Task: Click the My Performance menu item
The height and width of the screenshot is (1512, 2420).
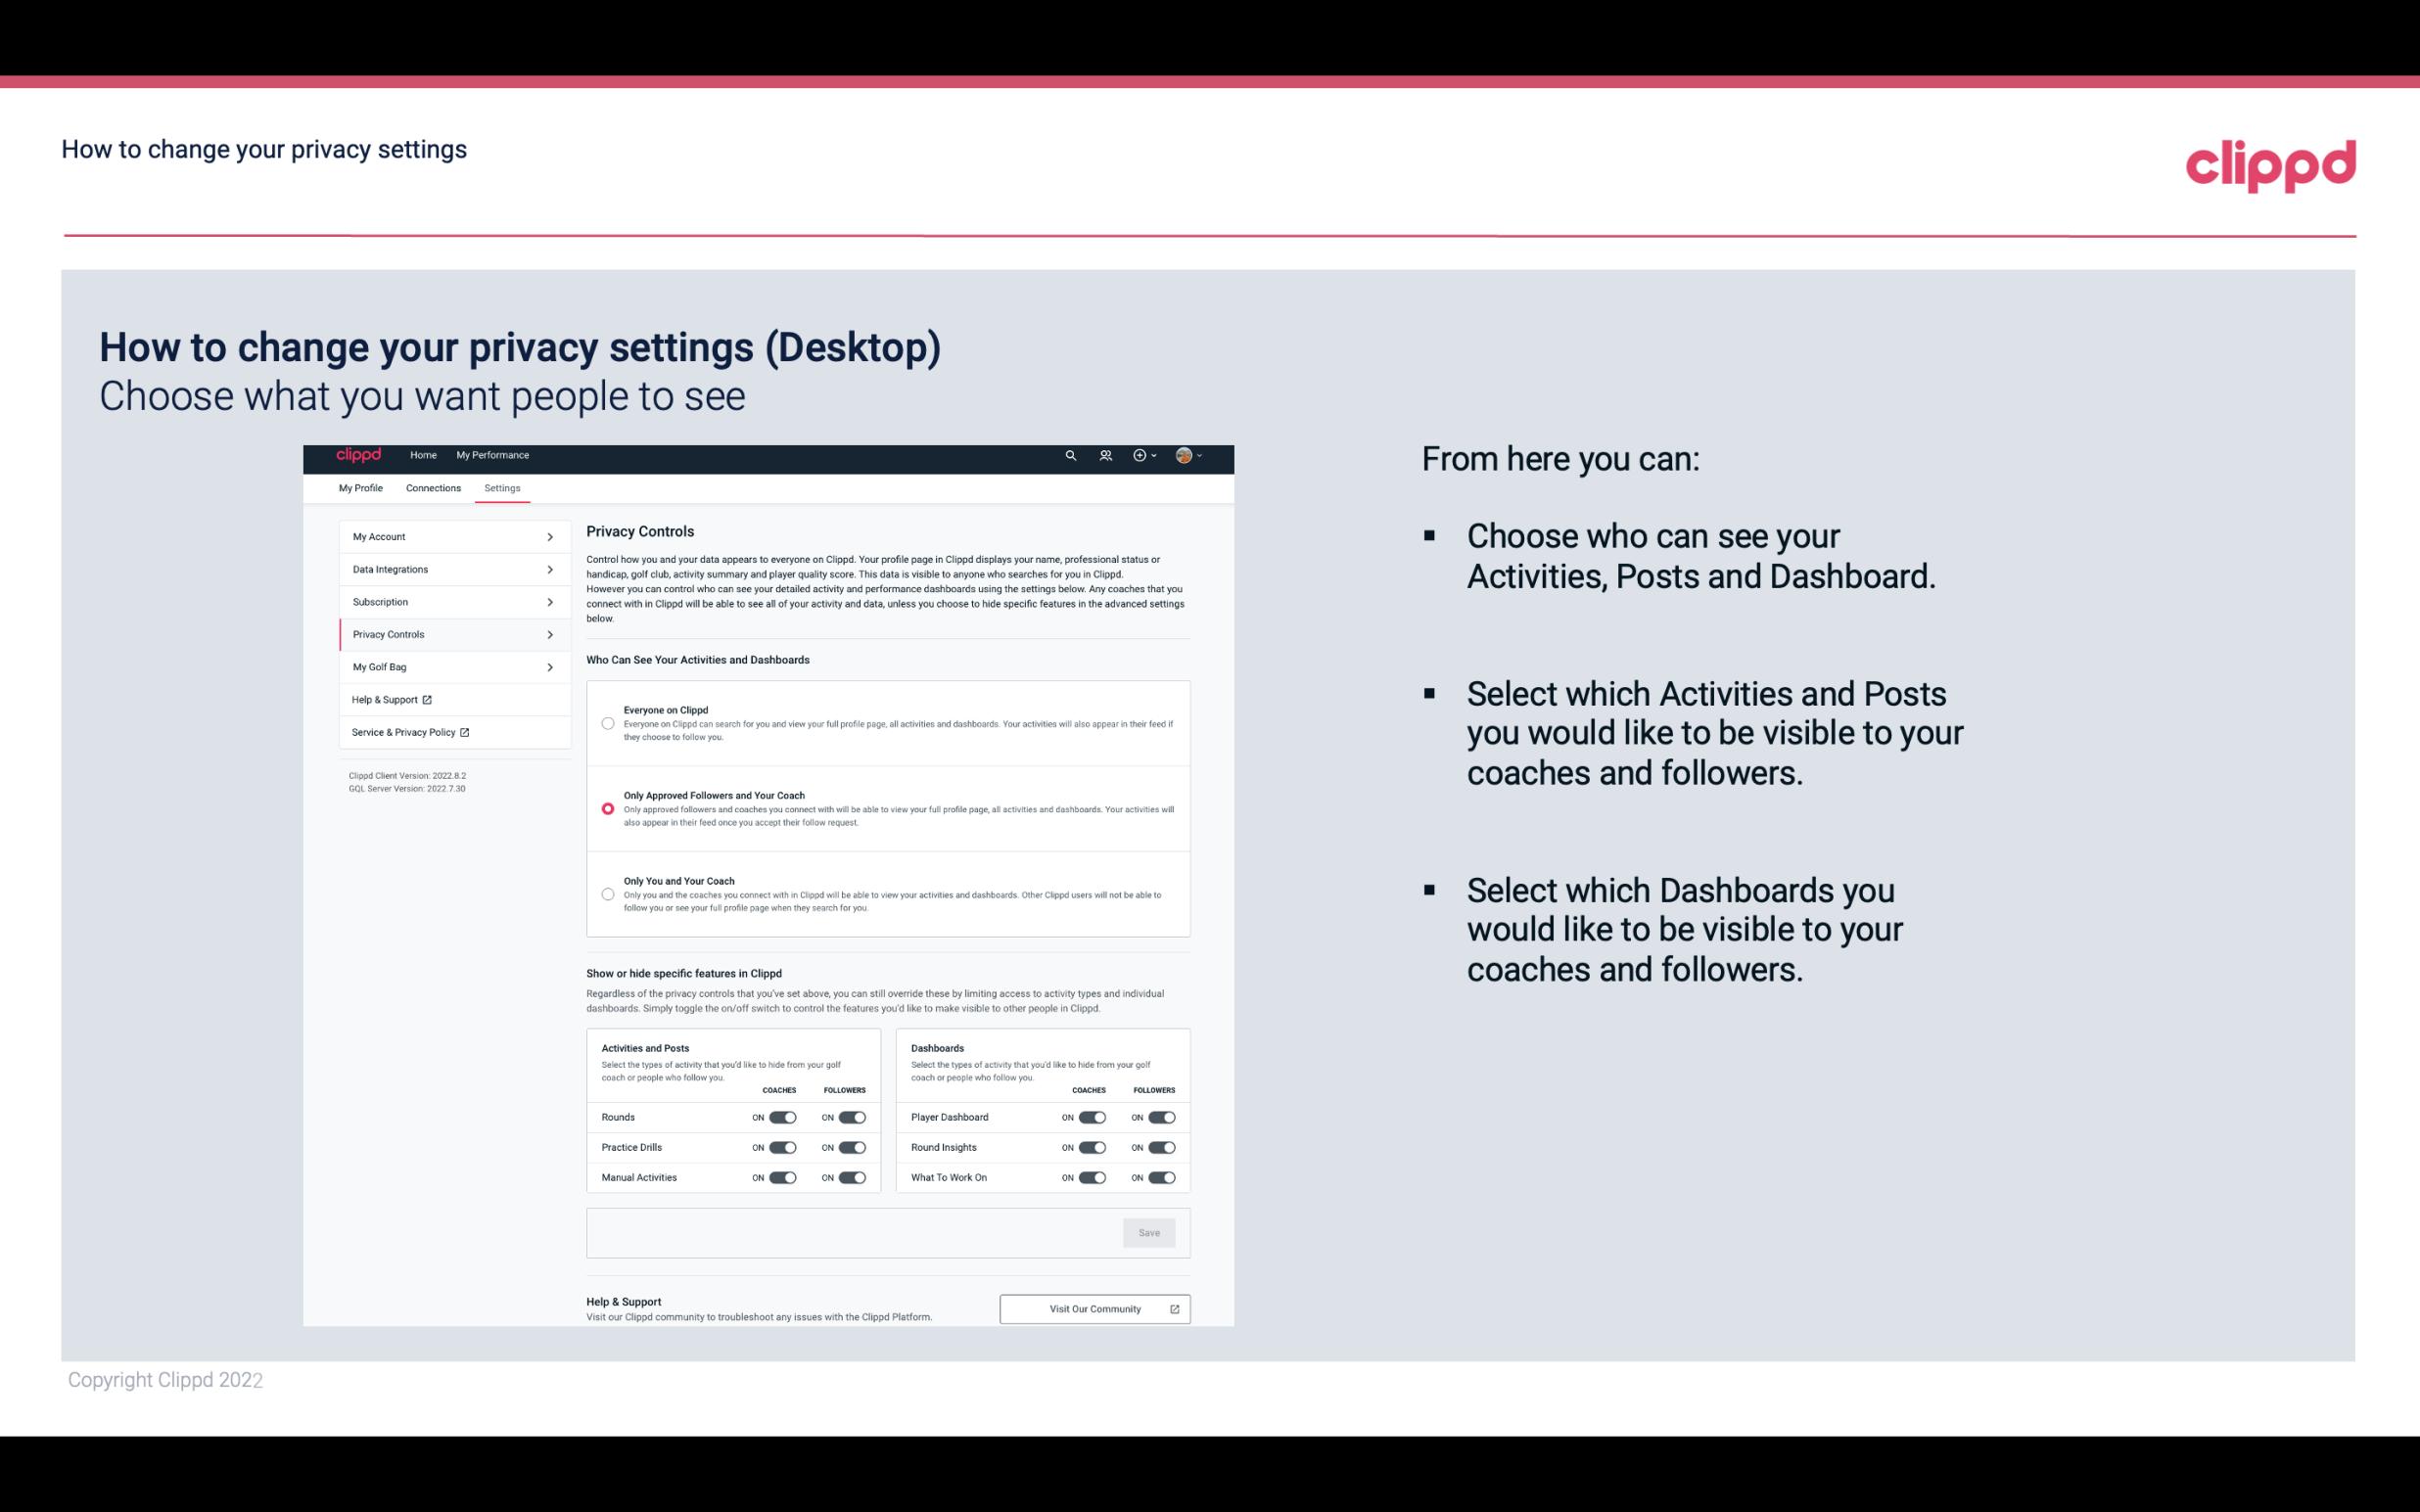Action: (493, 455)
